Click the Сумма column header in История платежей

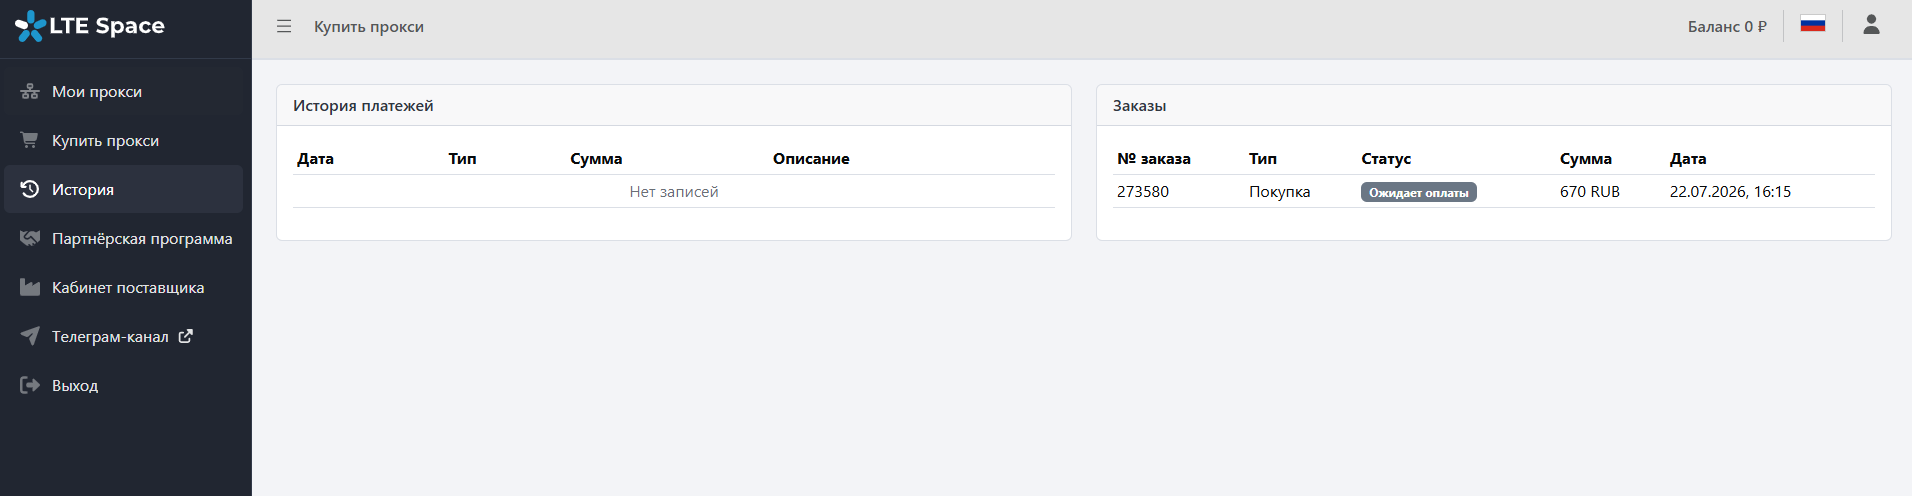click(x=596, y=158)
